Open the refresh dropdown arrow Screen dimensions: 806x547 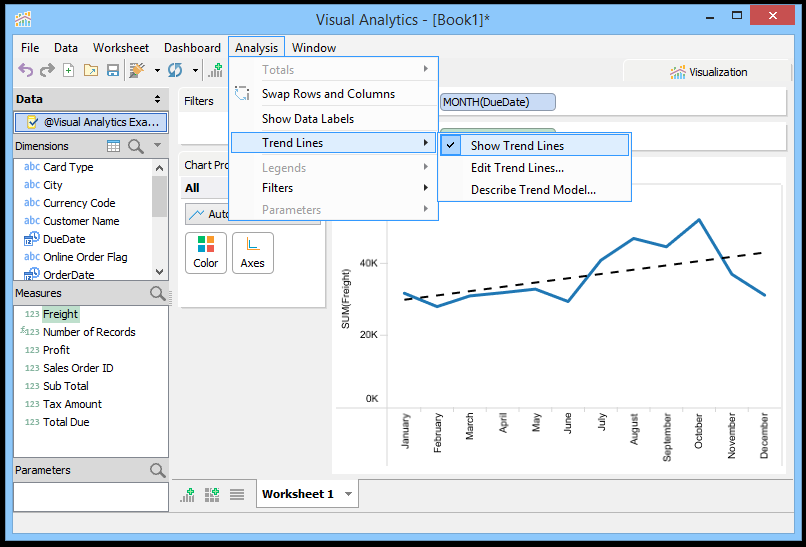point(195,70)
